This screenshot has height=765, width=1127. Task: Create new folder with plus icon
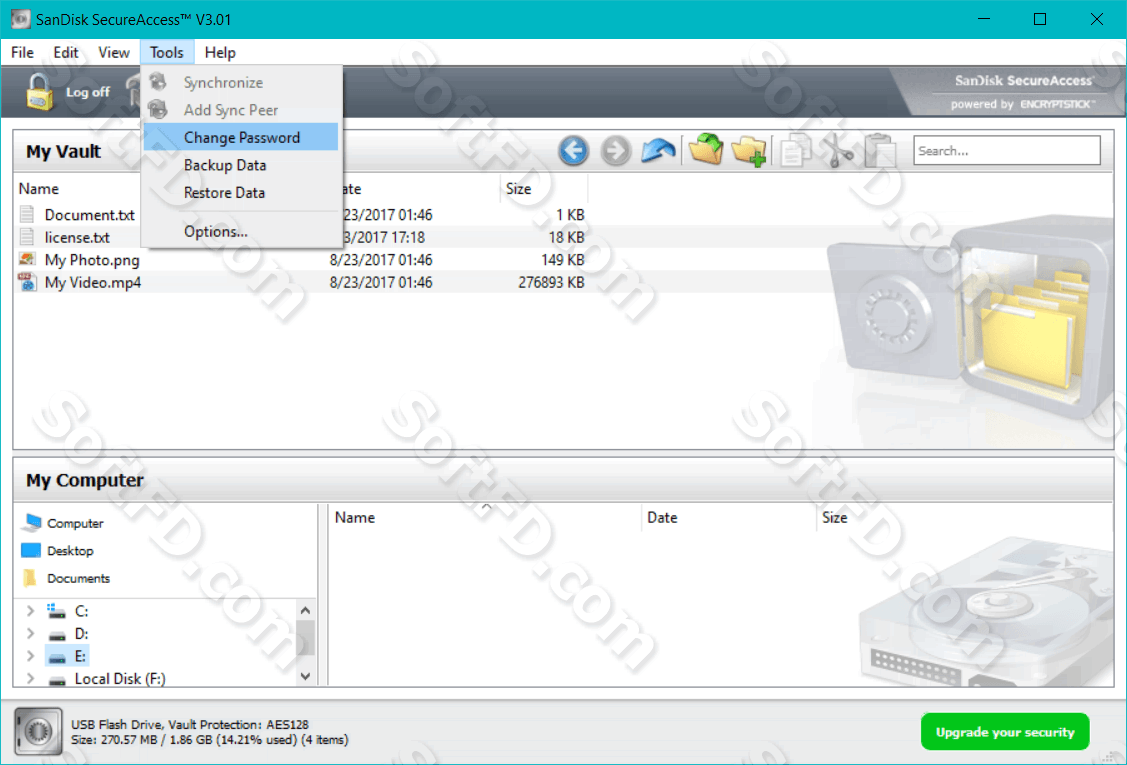click(x=748, y=151)
